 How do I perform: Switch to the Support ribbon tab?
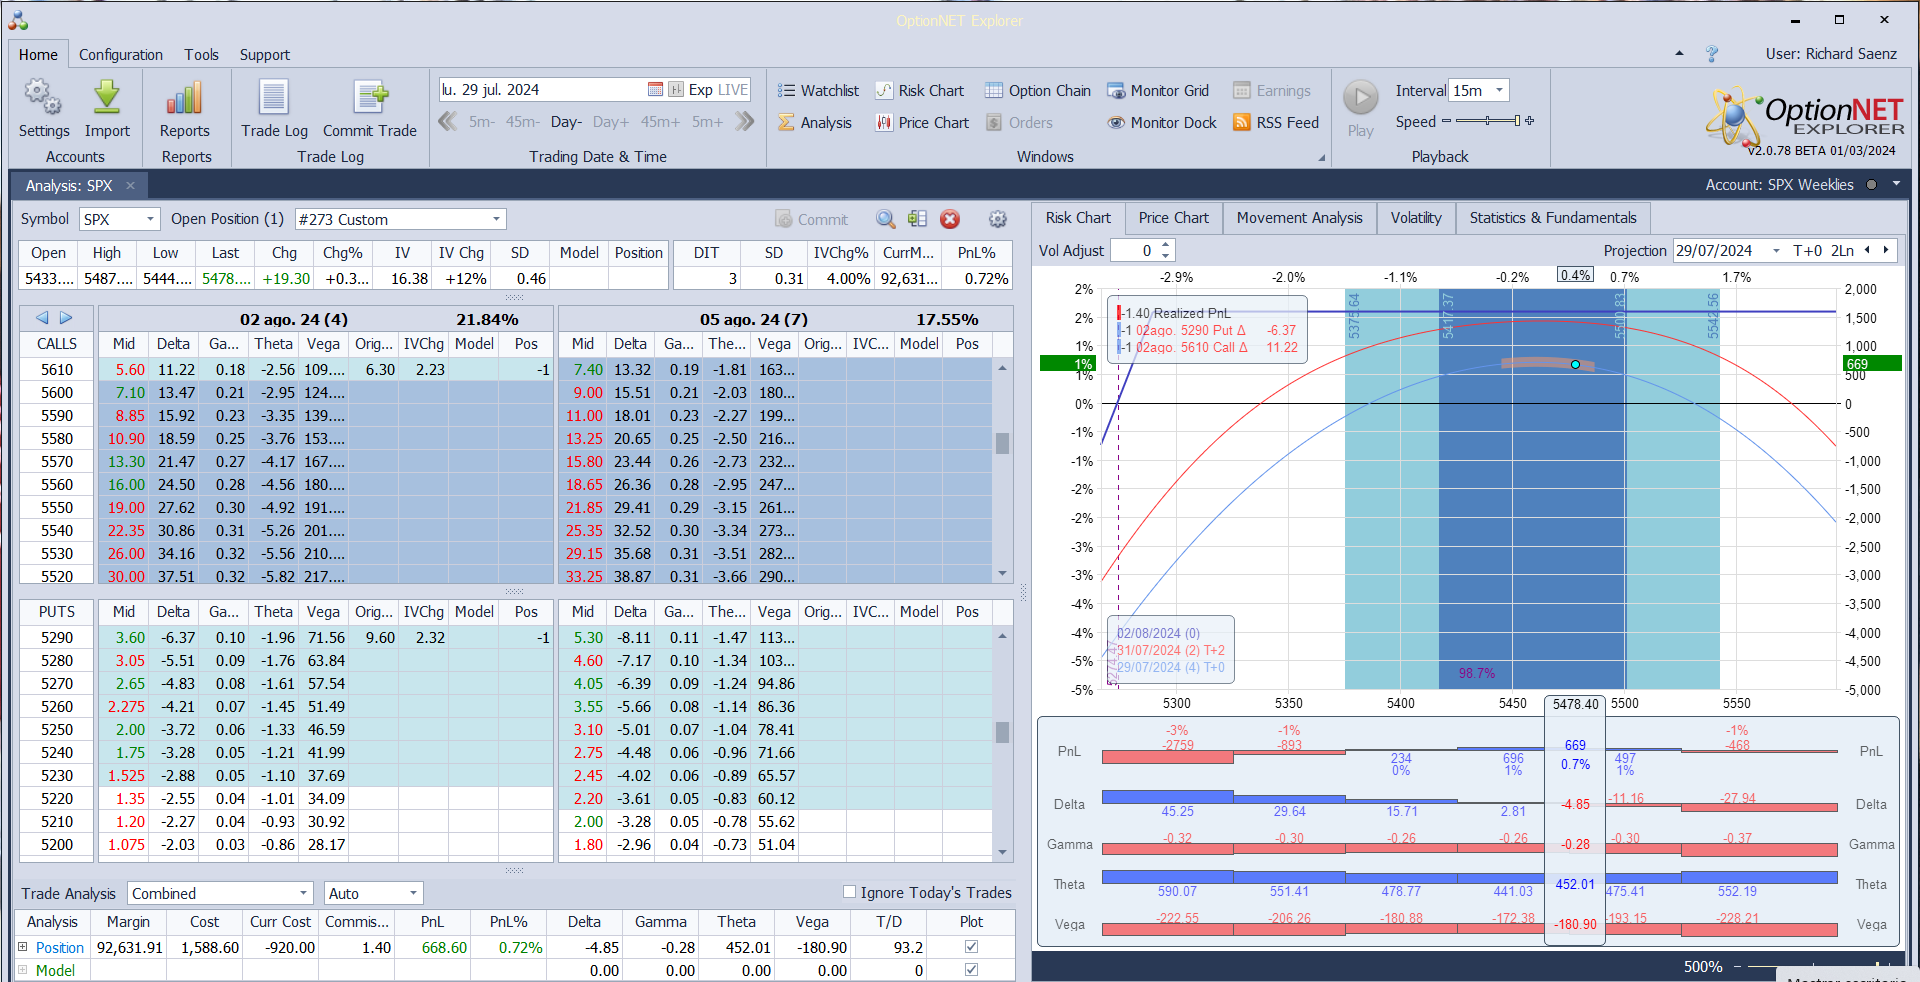(x=265, y=55)
